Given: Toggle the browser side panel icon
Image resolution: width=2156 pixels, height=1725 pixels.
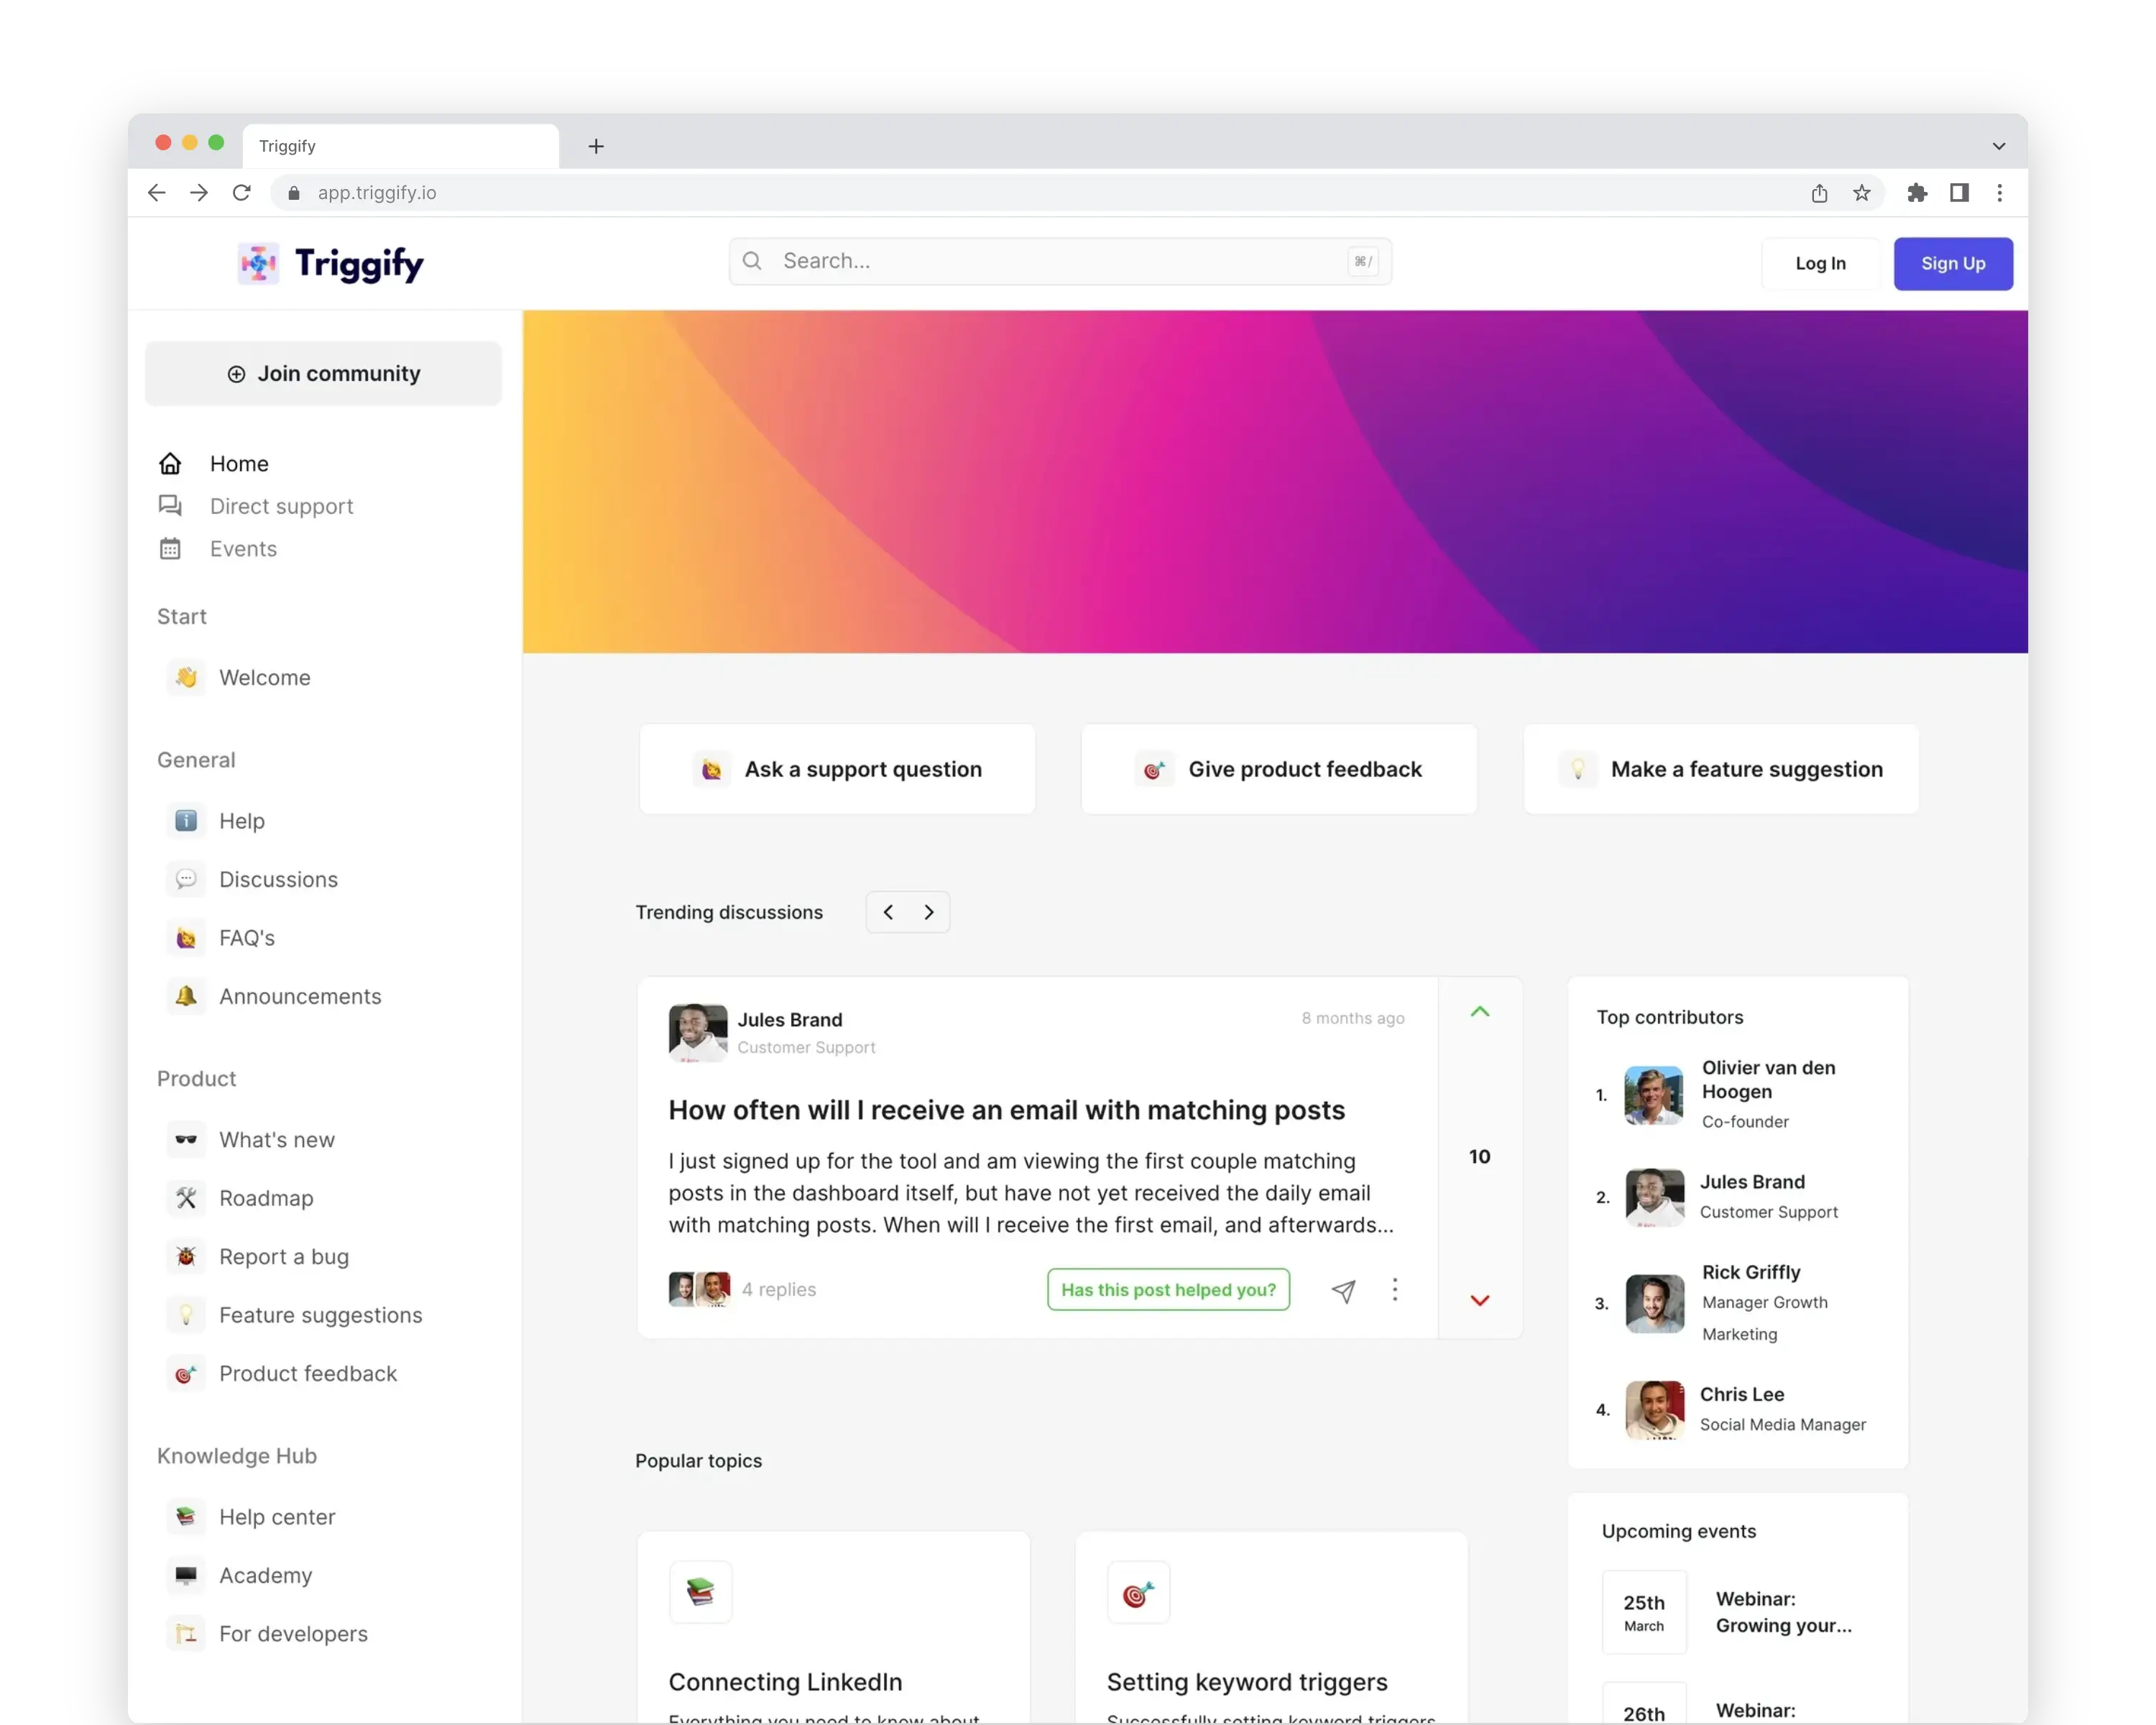Looking at the screenshot, I should [x=1959, y=193].
